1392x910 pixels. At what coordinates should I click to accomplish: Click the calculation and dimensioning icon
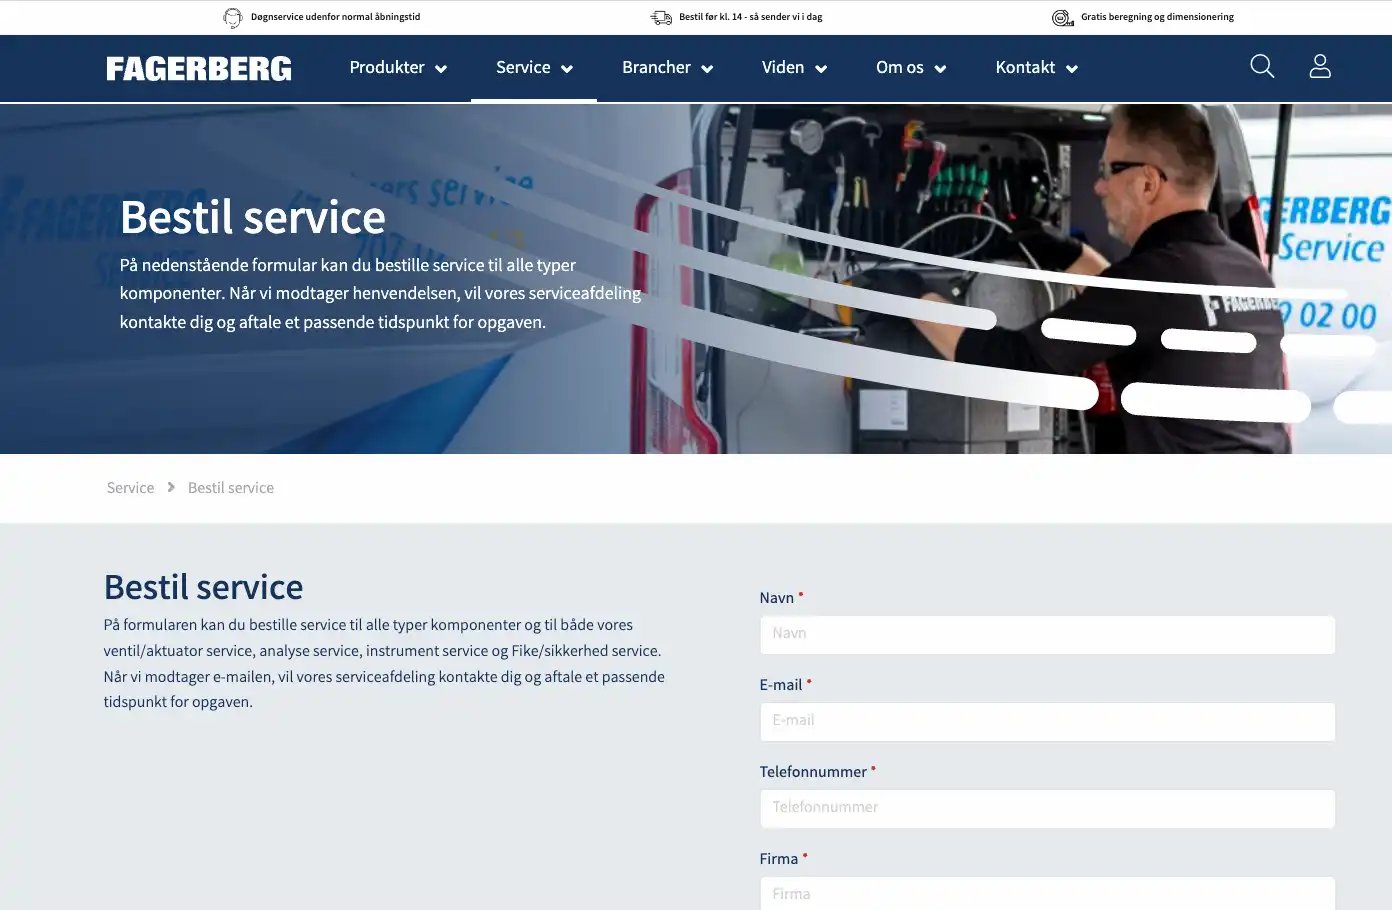point(1062,17)
